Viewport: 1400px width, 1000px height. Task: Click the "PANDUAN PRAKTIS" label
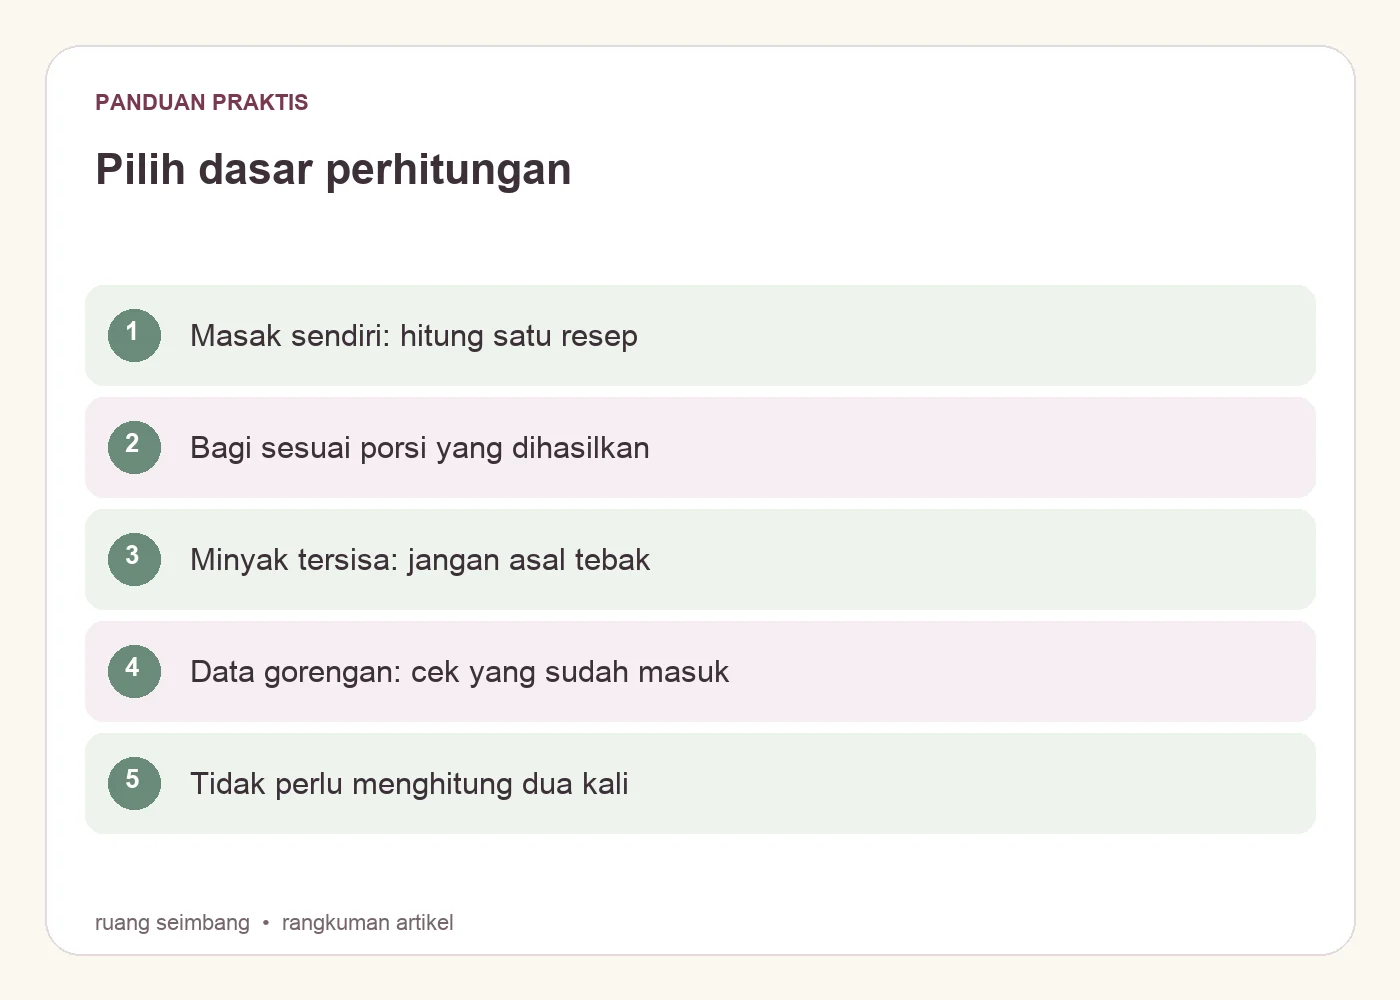tap(202, 102)
